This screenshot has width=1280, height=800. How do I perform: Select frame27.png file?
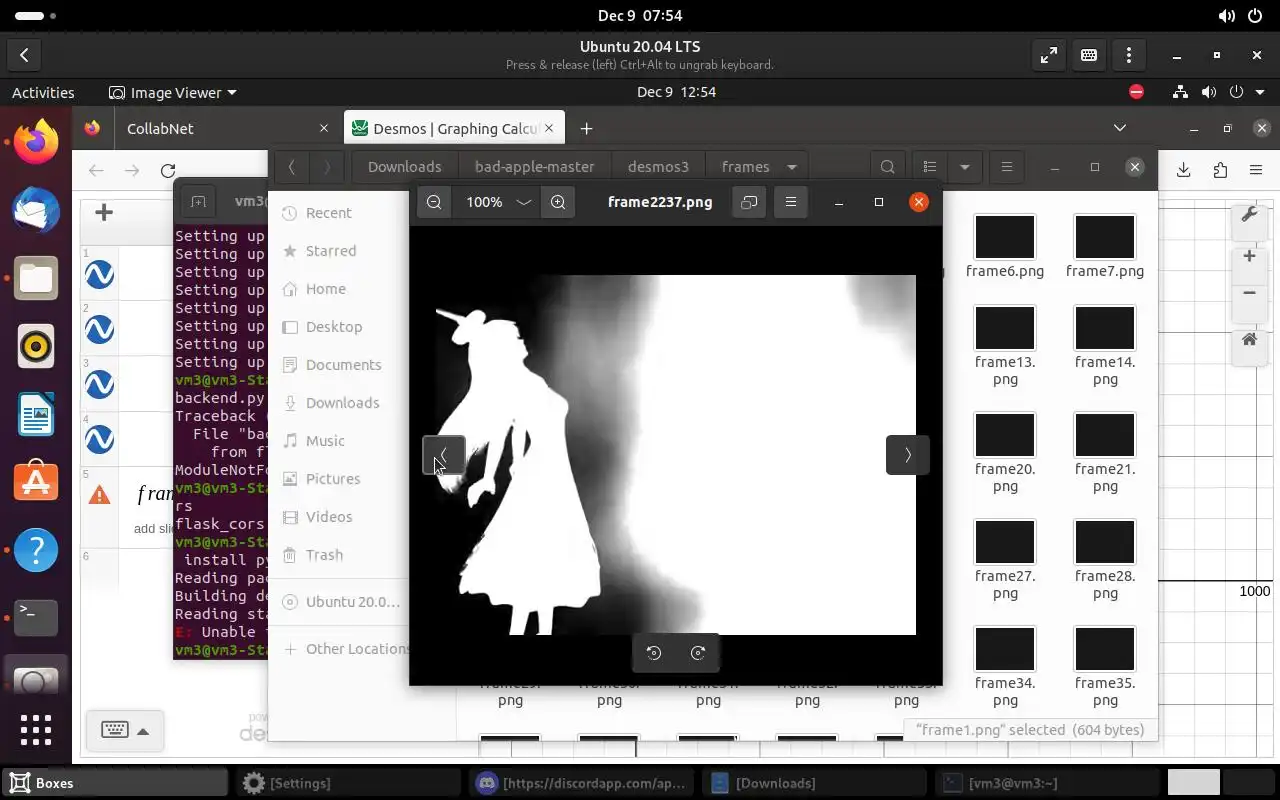[1004, 559]
